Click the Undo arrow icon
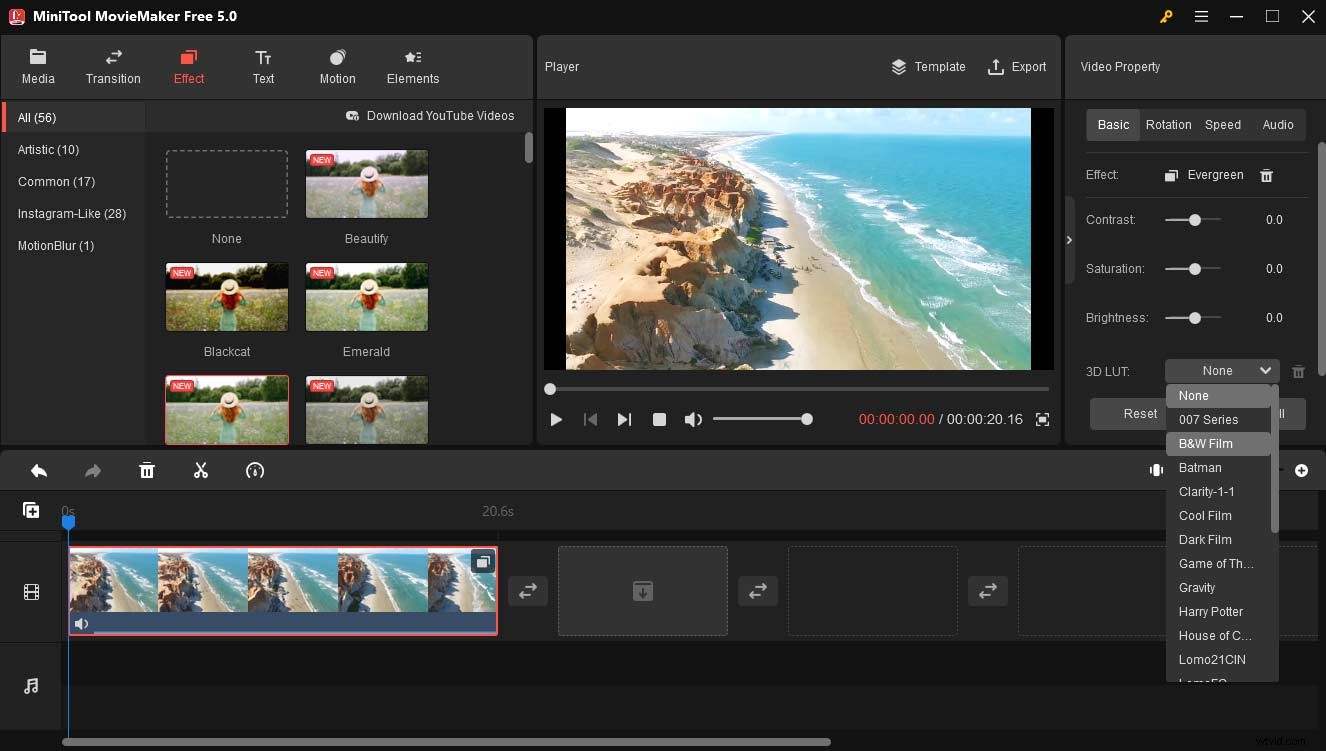This screenshot has height=751, width=1326. point(39,470)
